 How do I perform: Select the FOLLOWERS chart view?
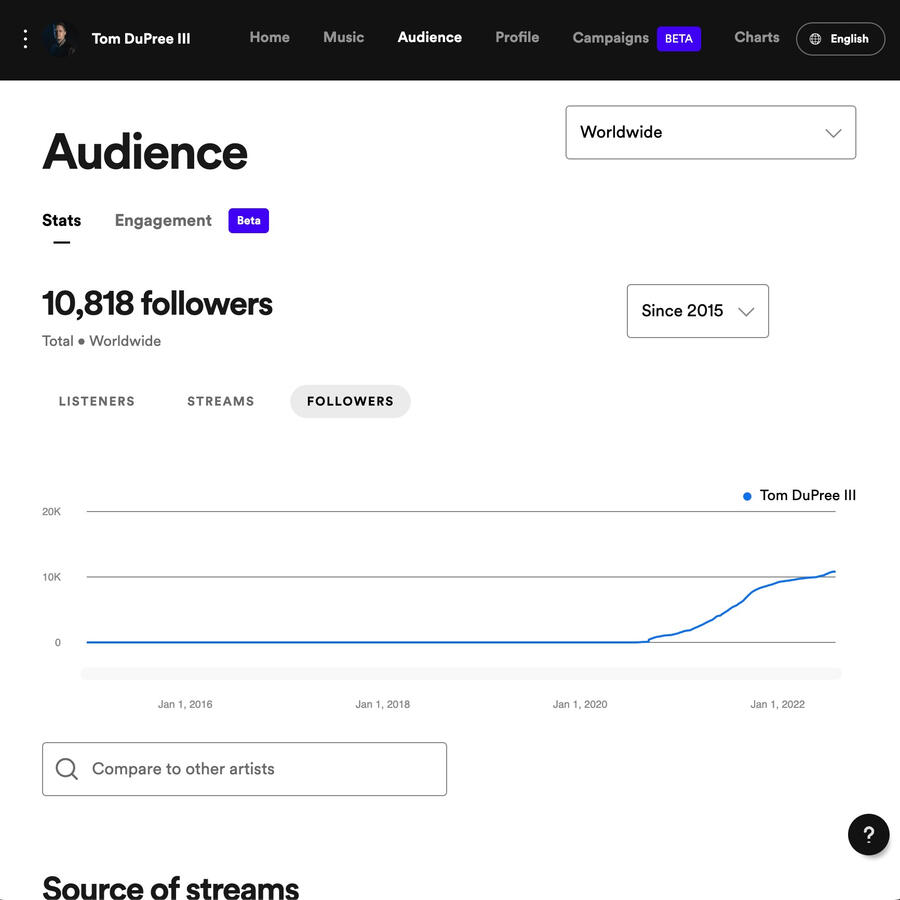tap(350, 400)
